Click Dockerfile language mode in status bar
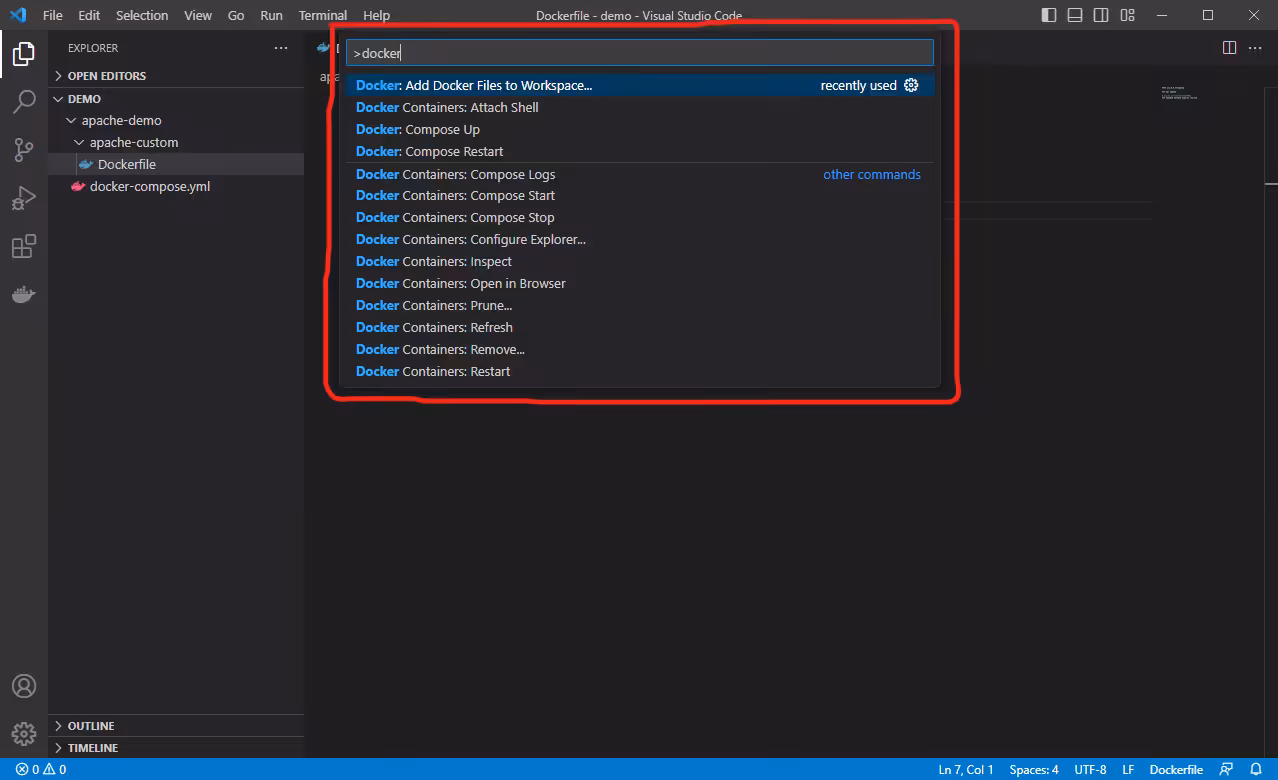 (1176, 769)
